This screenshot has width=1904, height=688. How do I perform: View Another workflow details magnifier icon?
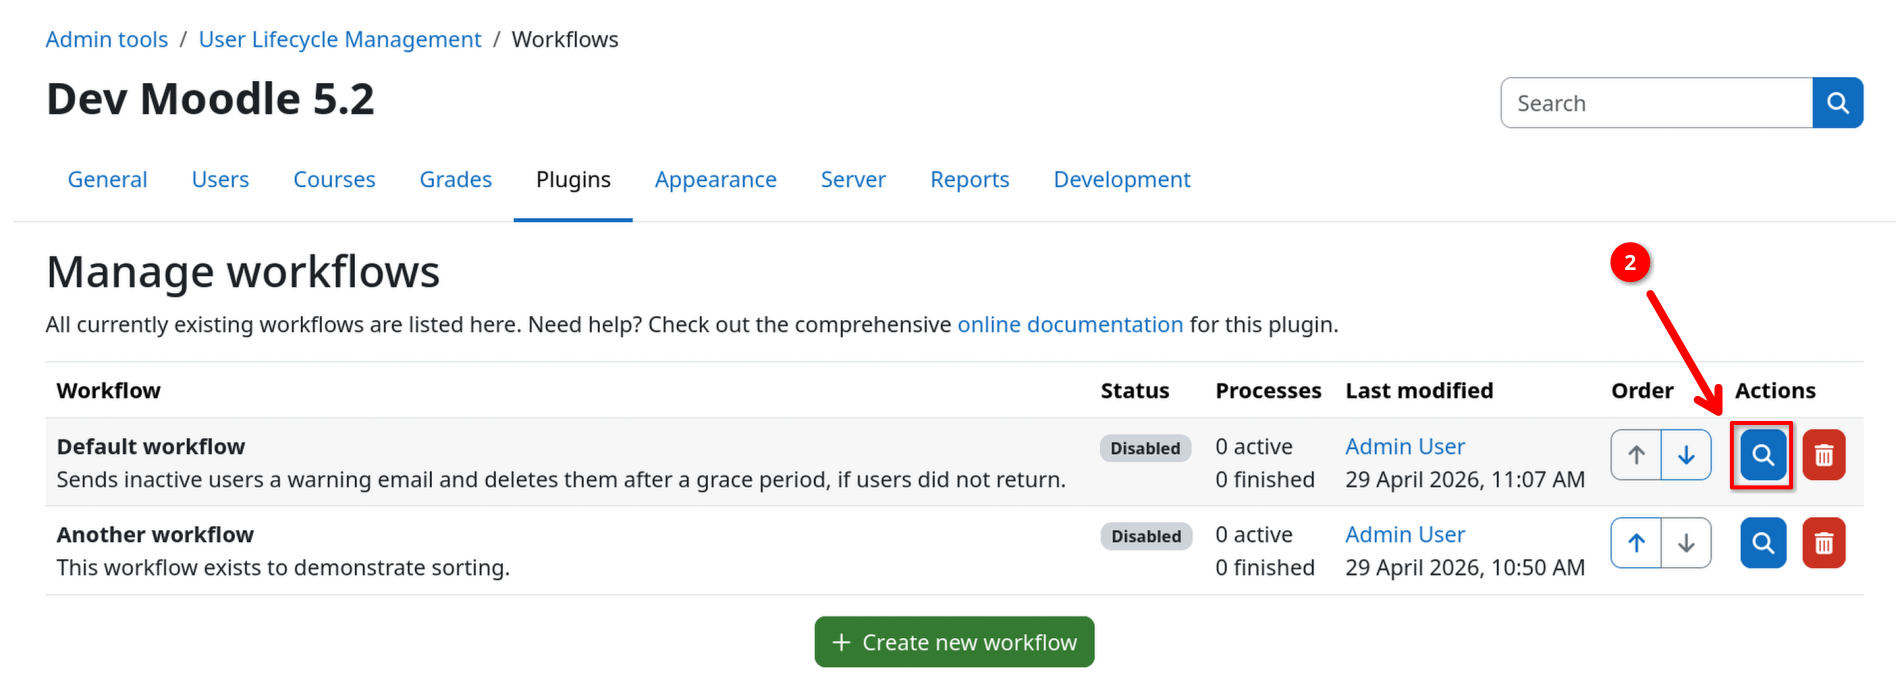1763,543
